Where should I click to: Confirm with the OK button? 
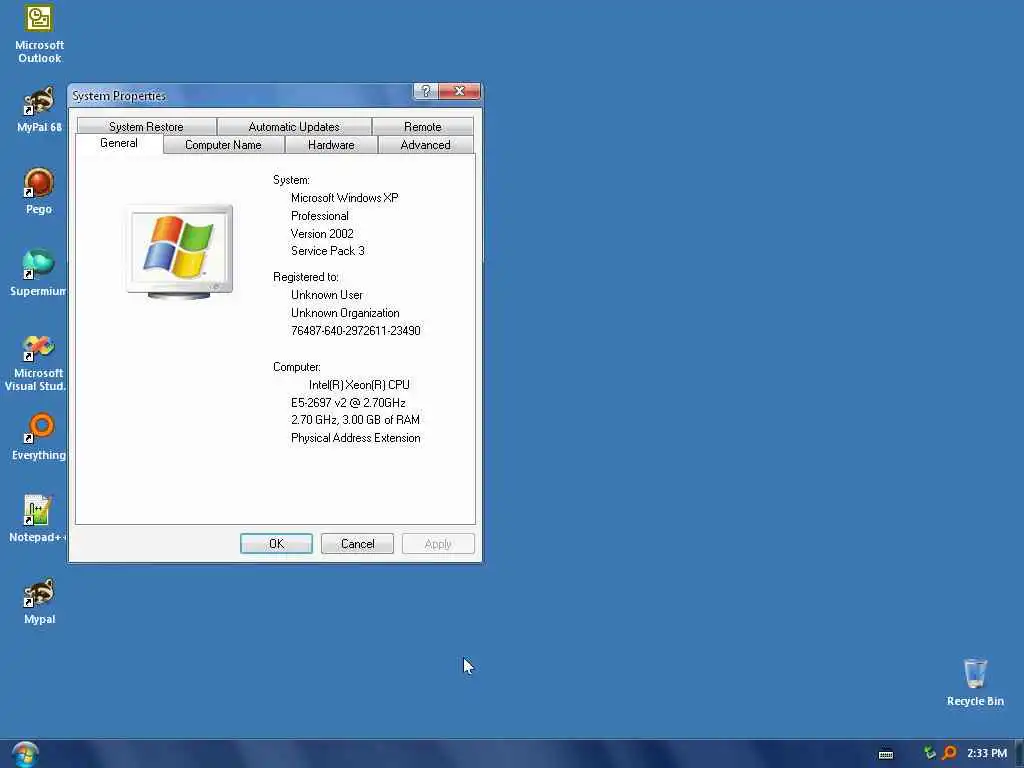click(276, 544)
